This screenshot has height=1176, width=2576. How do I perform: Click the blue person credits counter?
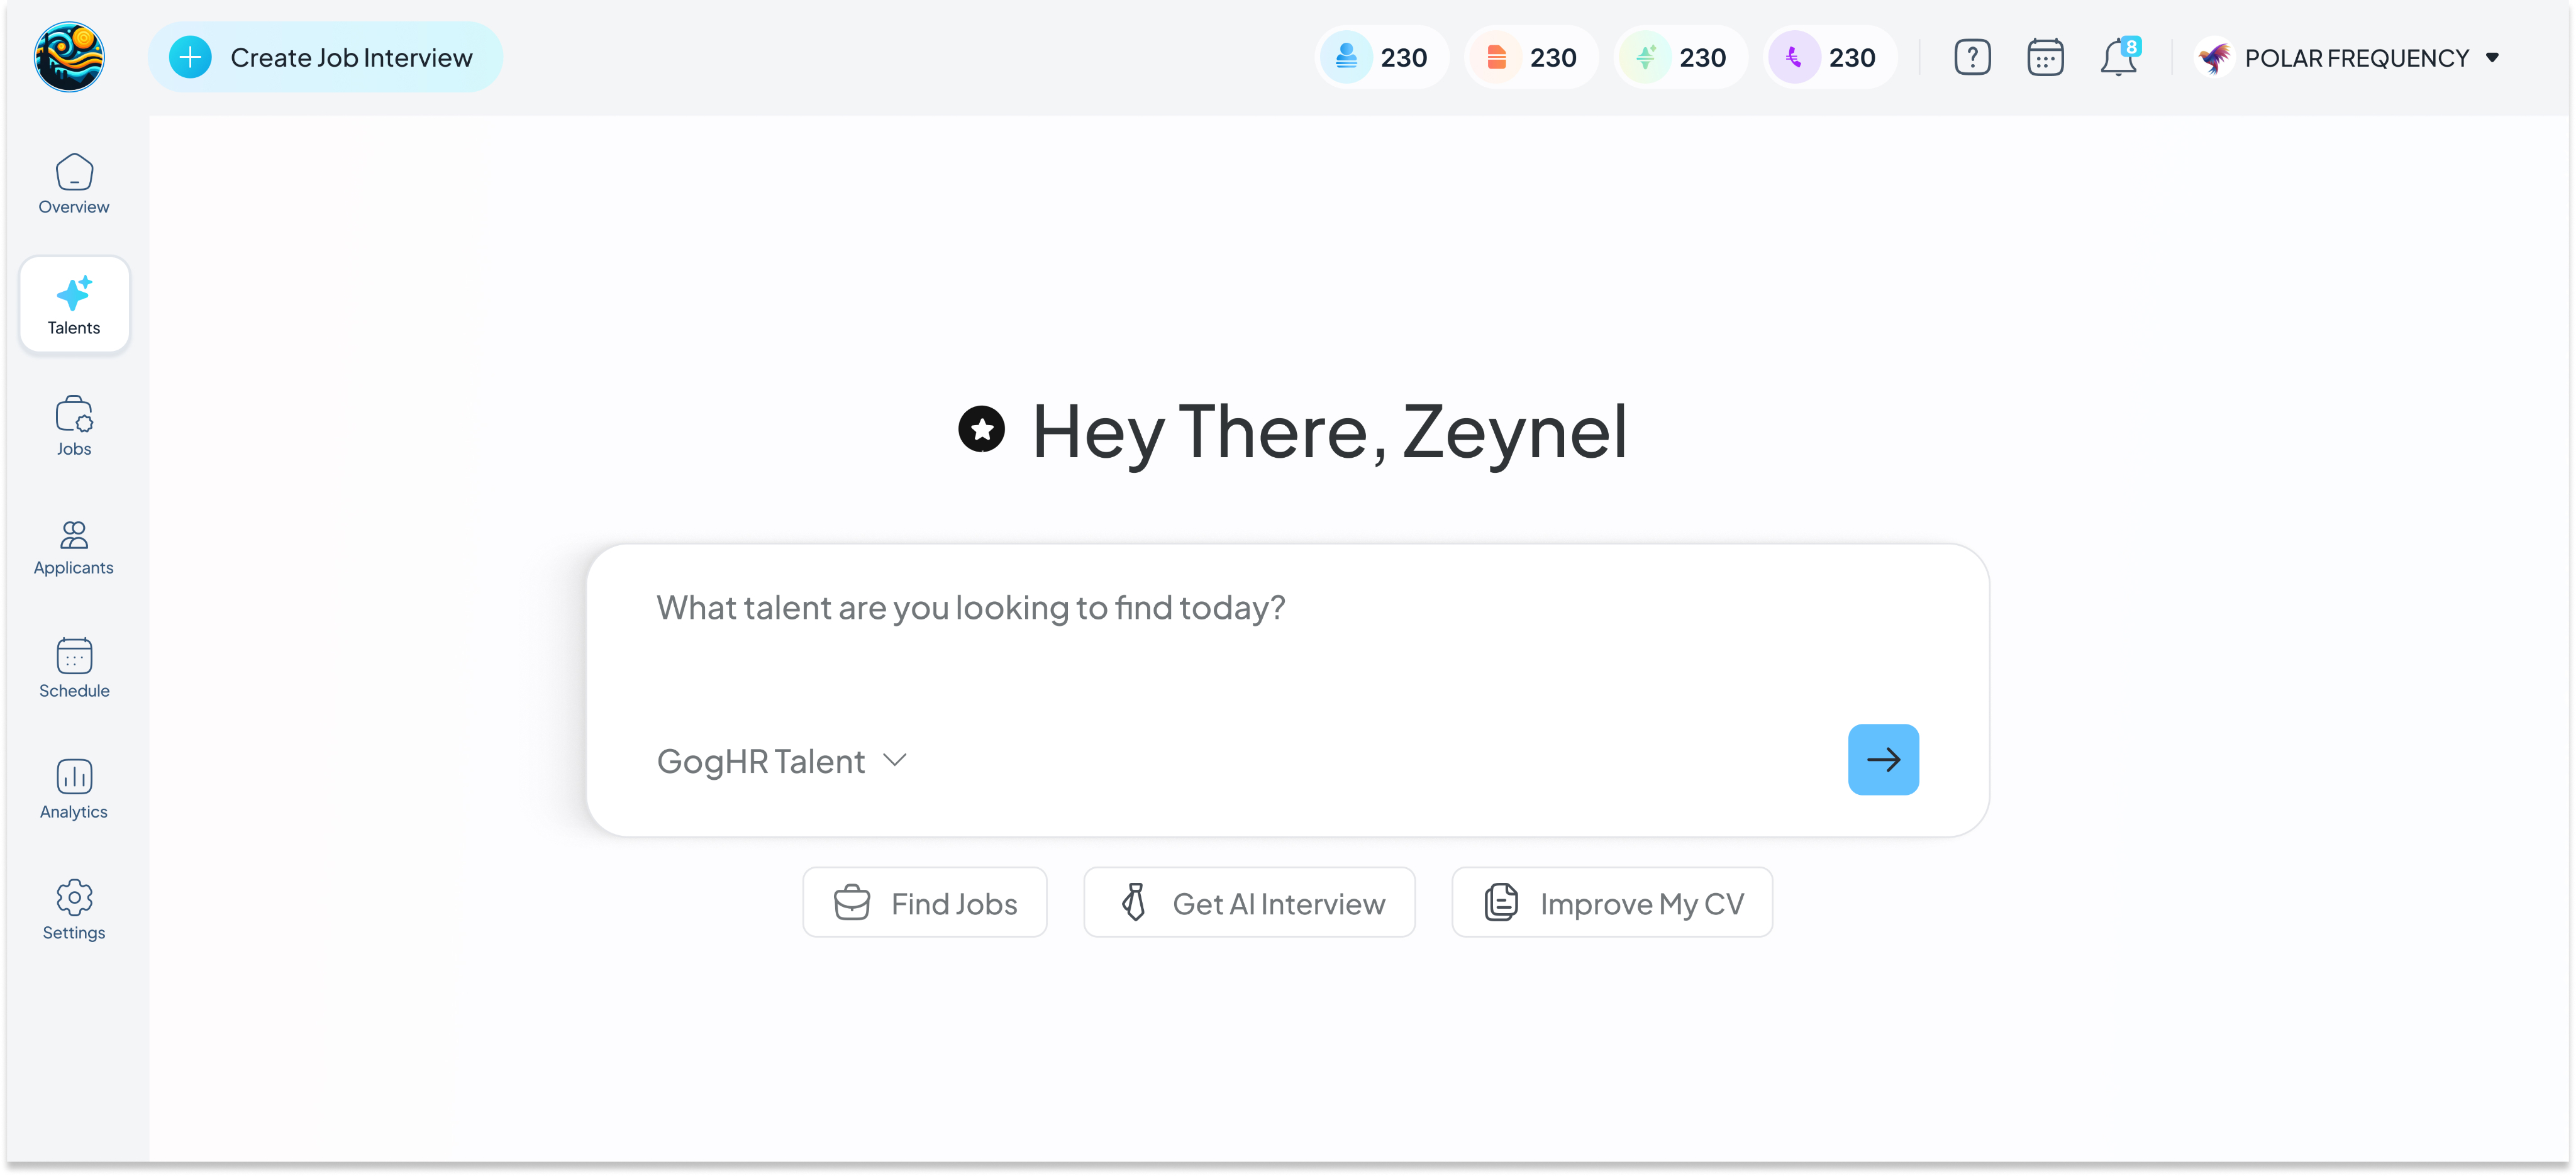pyautogui.click(x=1381, y=58)
